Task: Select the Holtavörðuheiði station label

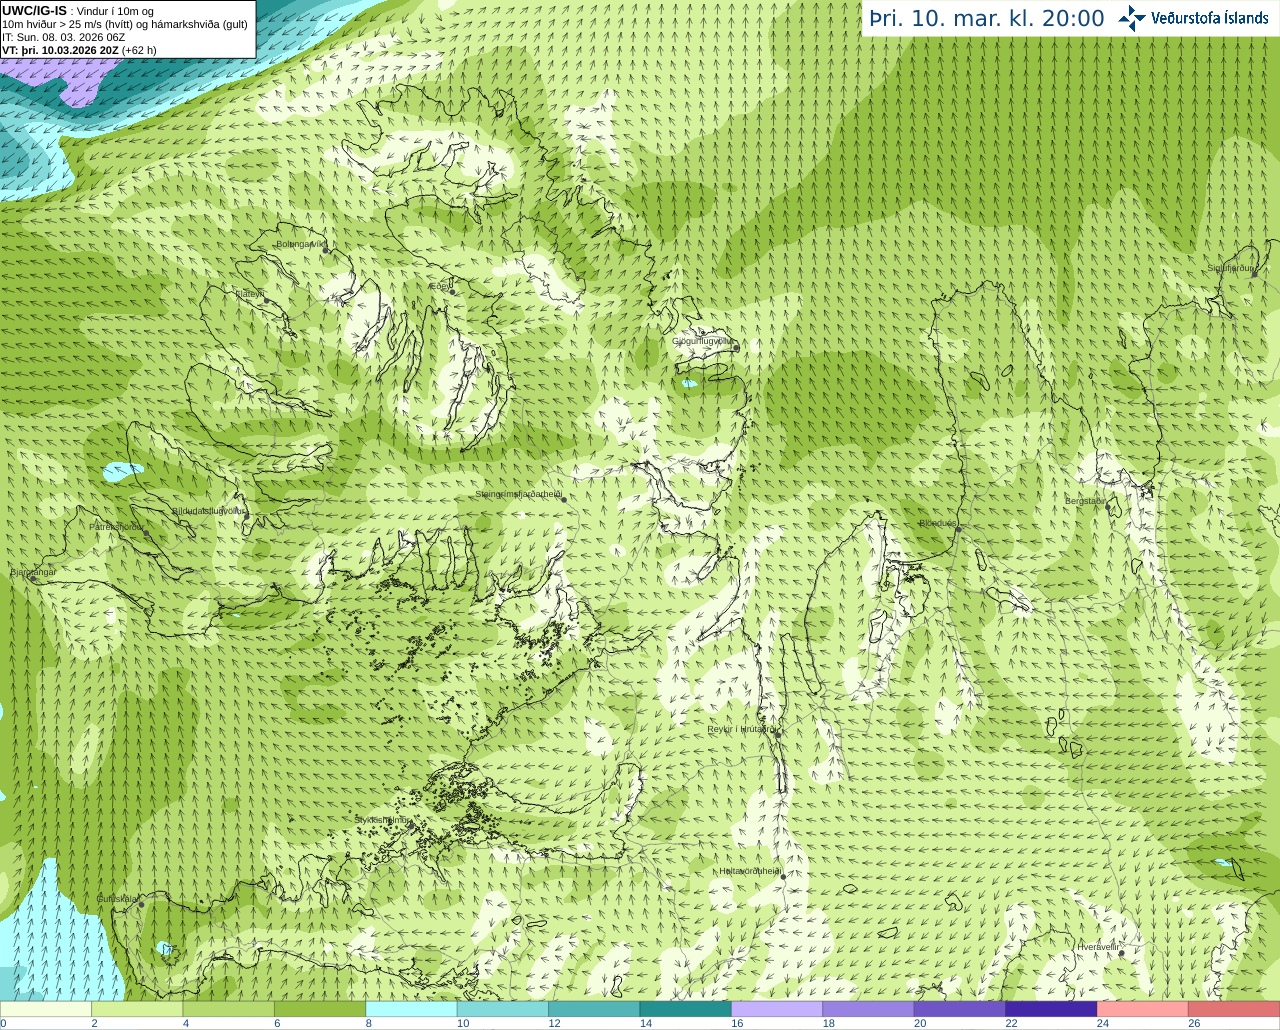Action: pos(750,871)
